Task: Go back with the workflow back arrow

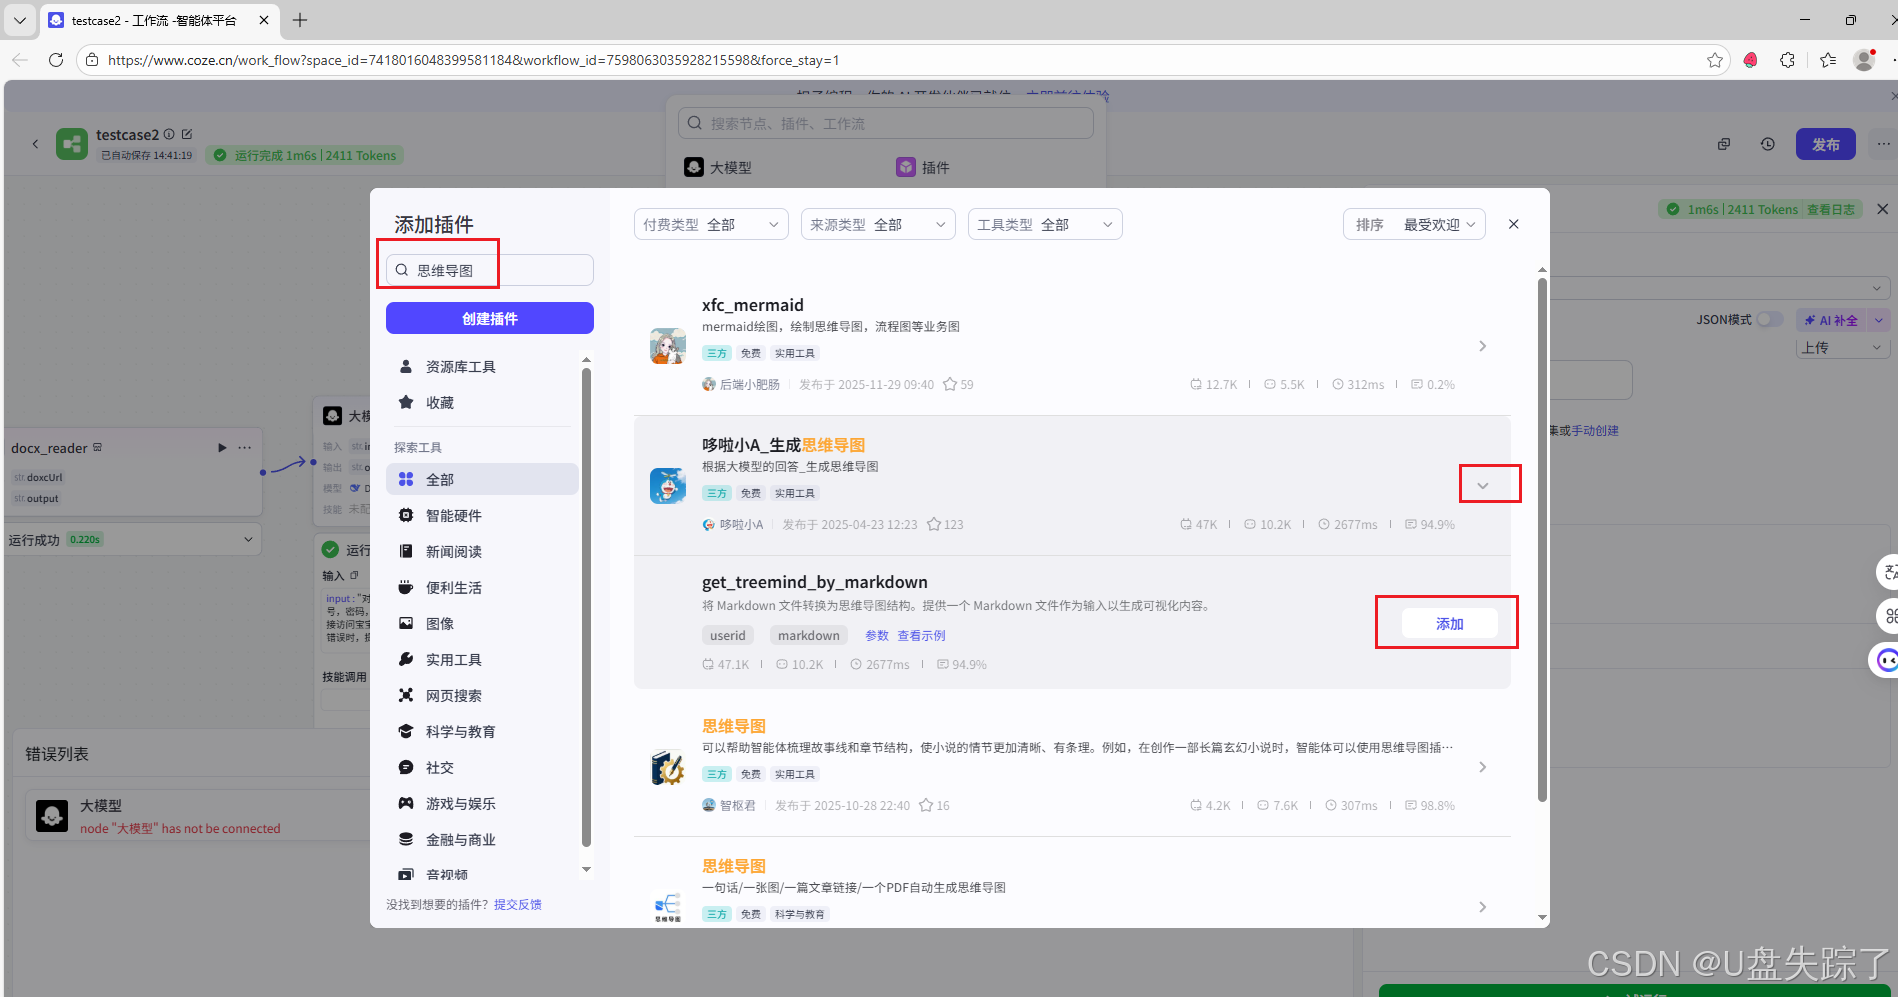Action: coord(36,144)
